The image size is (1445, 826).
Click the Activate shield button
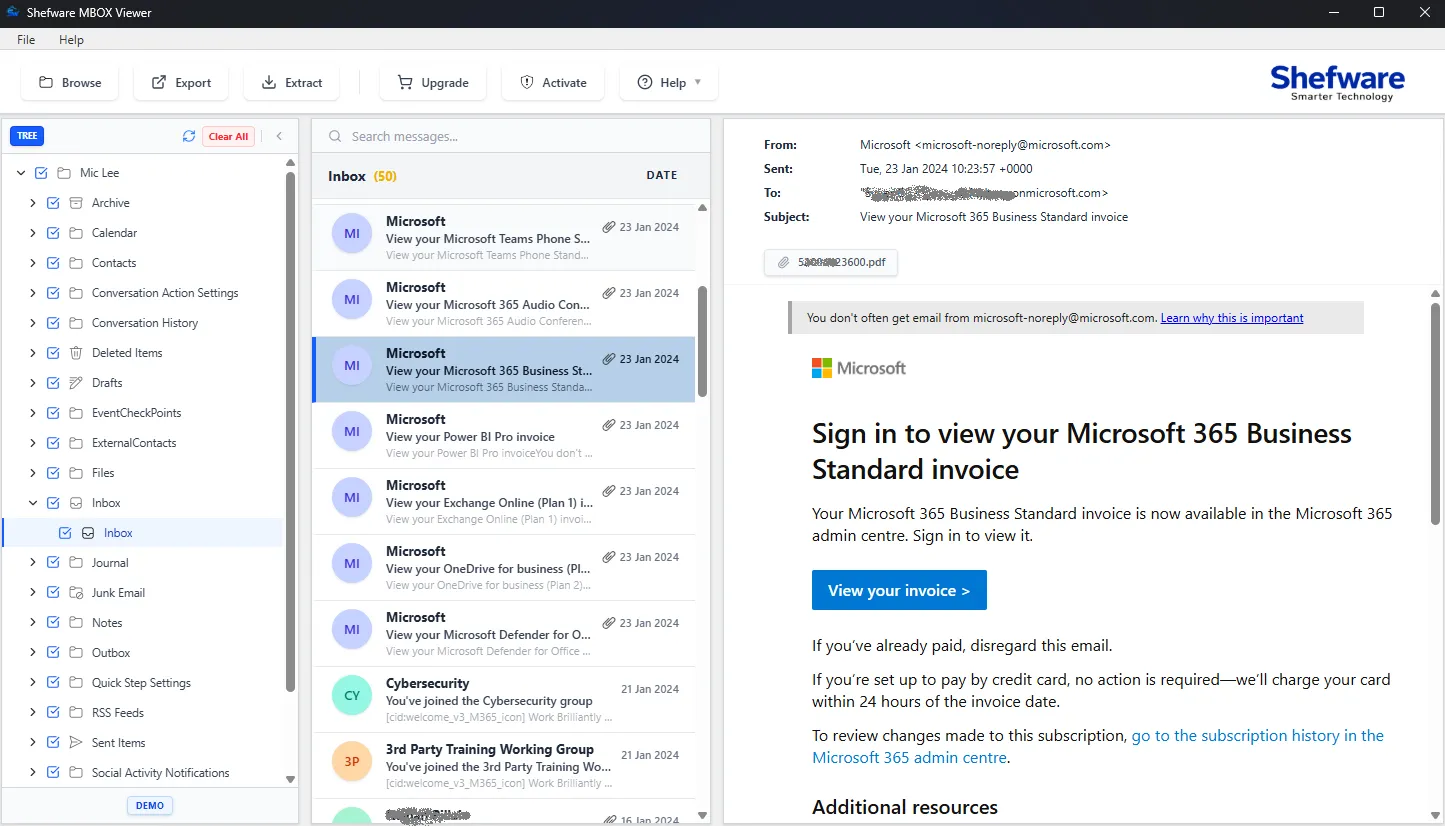pyautogui.click(x=553, y=83)
